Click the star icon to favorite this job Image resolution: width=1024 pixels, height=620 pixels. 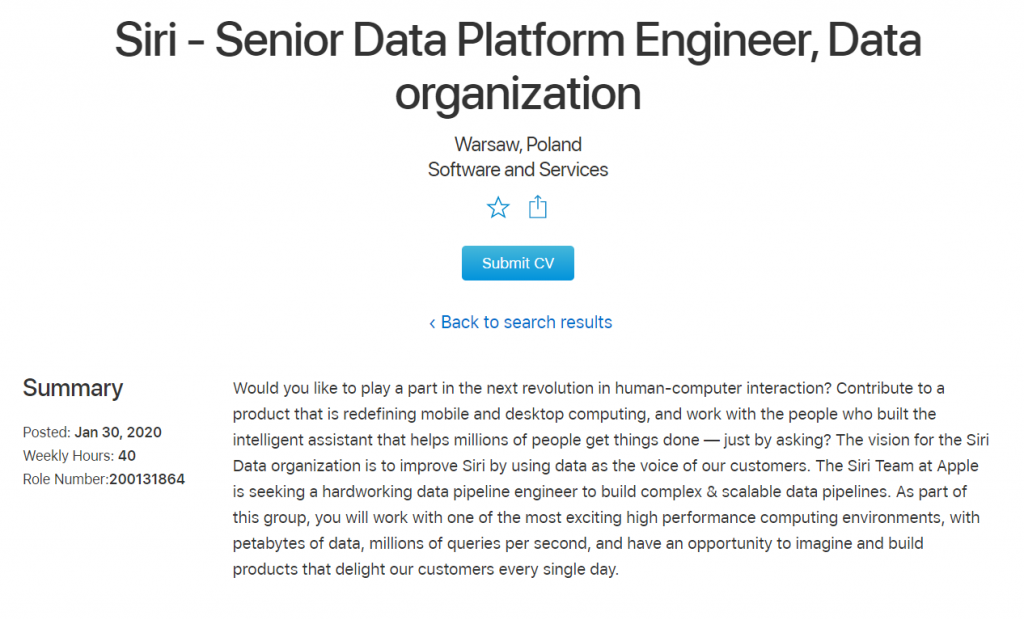click(498, 208)
